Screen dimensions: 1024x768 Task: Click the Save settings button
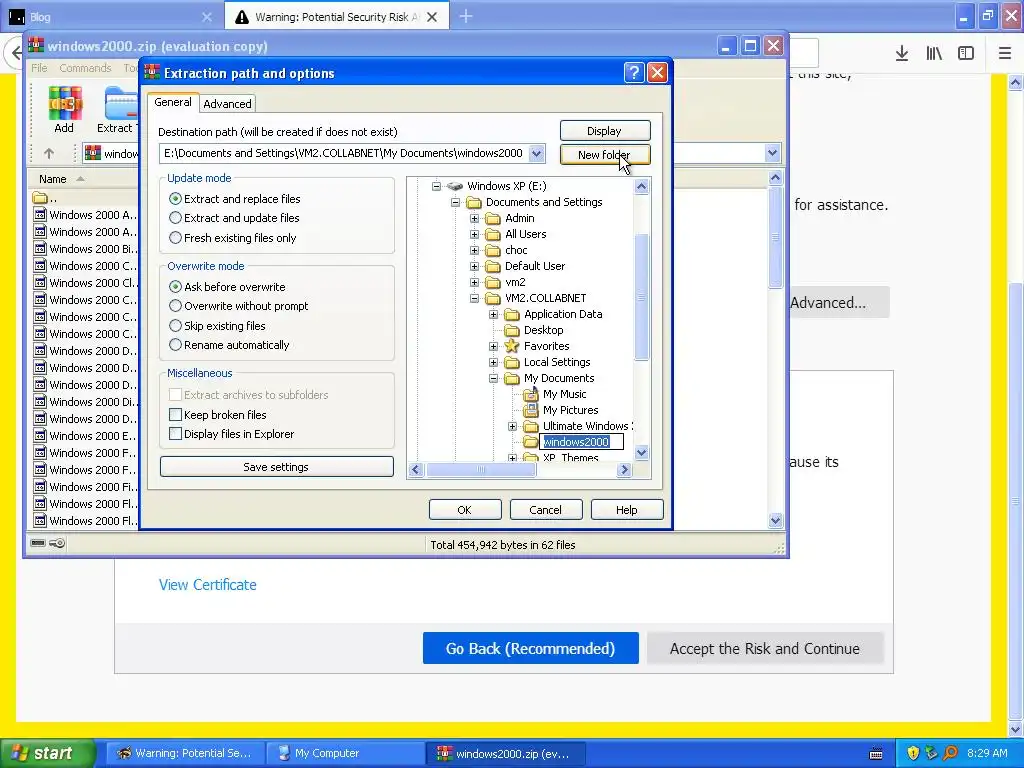[276, 467]
